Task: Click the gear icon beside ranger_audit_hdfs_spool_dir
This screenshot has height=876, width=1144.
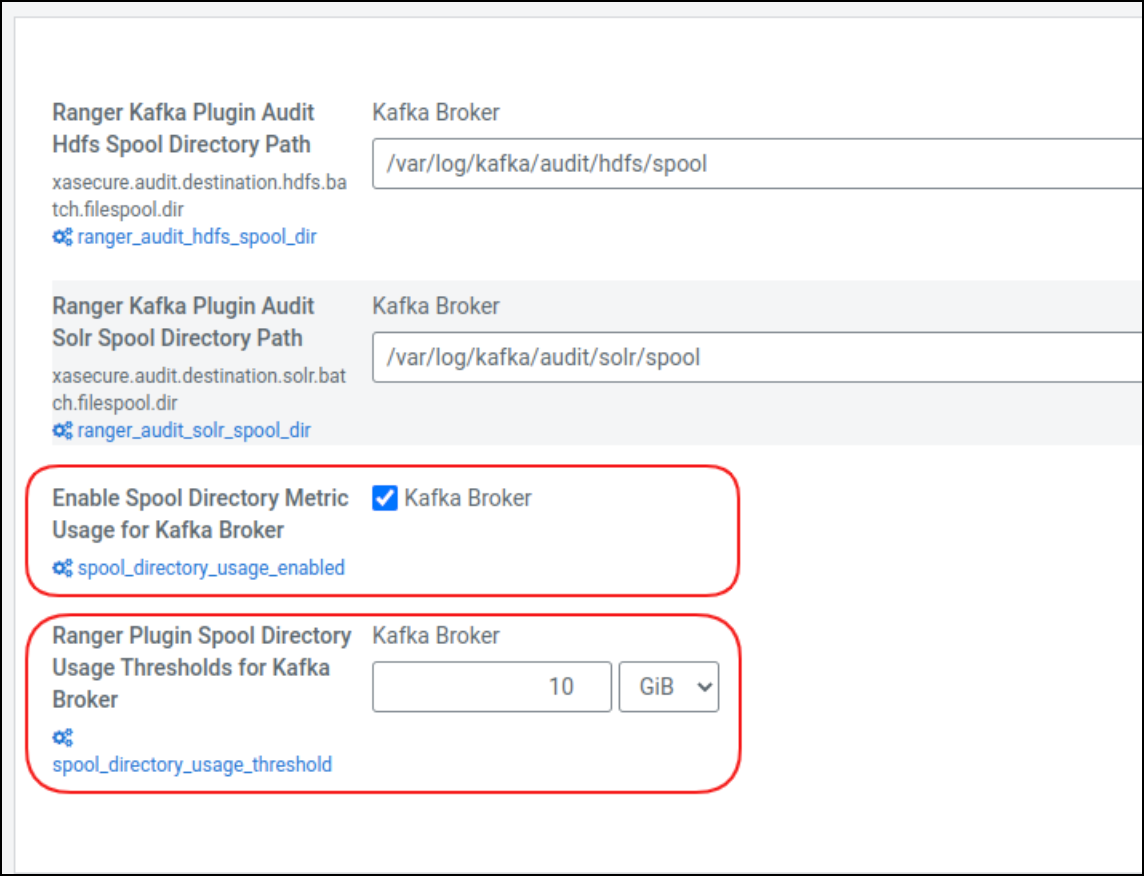Action: pos(61,237)
